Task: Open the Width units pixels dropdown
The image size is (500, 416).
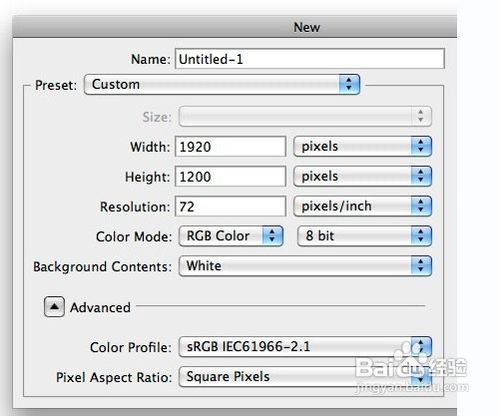Action: (363, 146)
